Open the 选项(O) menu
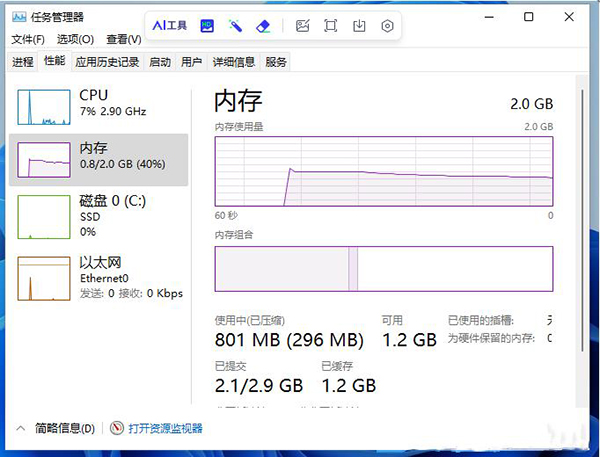Screen dimensions: 600x457 click(x=75, y=40)
